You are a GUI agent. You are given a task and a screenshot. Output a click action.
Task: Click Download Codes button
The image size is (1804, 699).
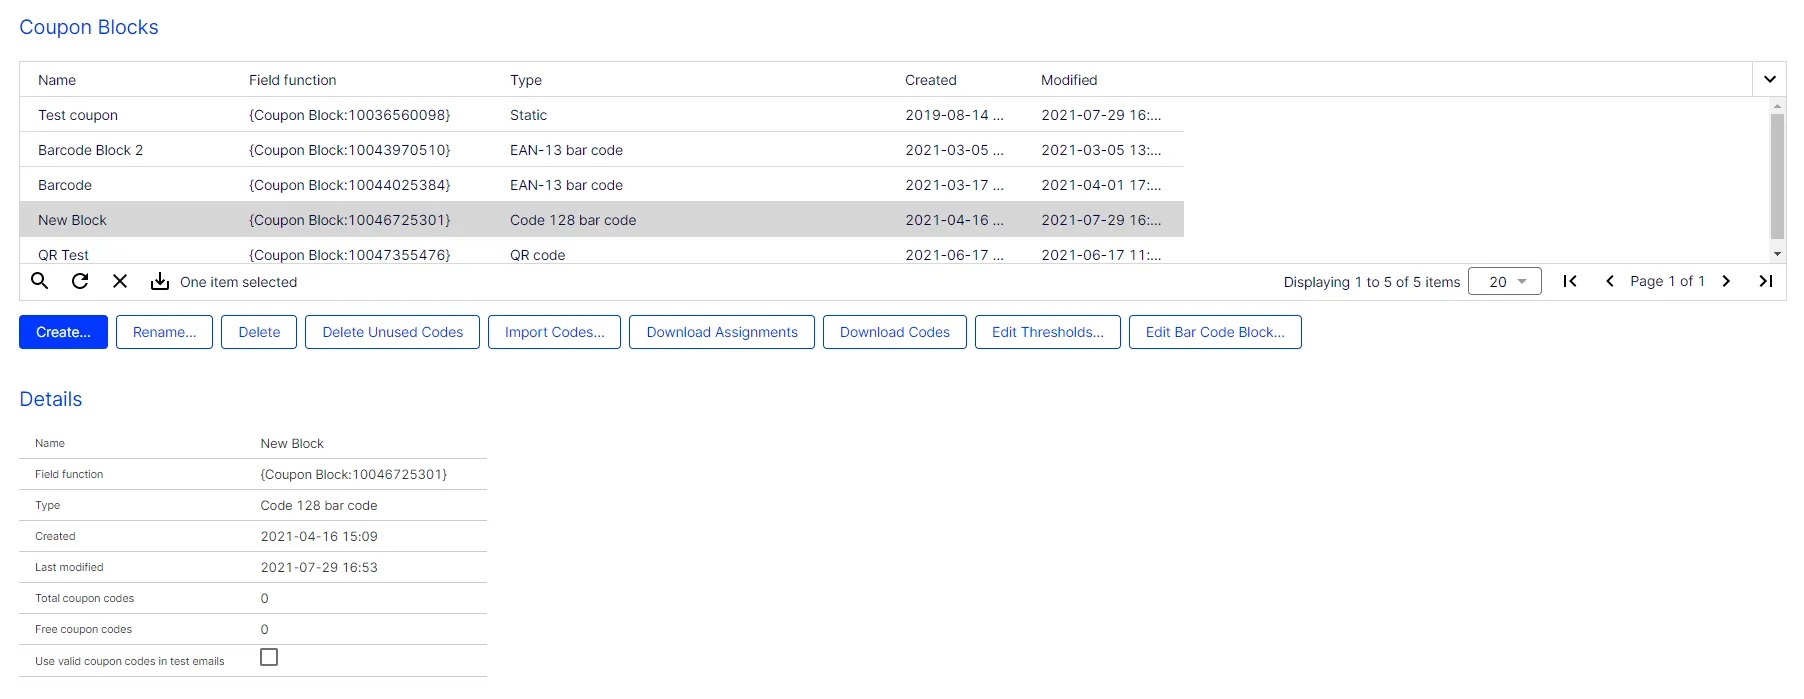point(895,332)
